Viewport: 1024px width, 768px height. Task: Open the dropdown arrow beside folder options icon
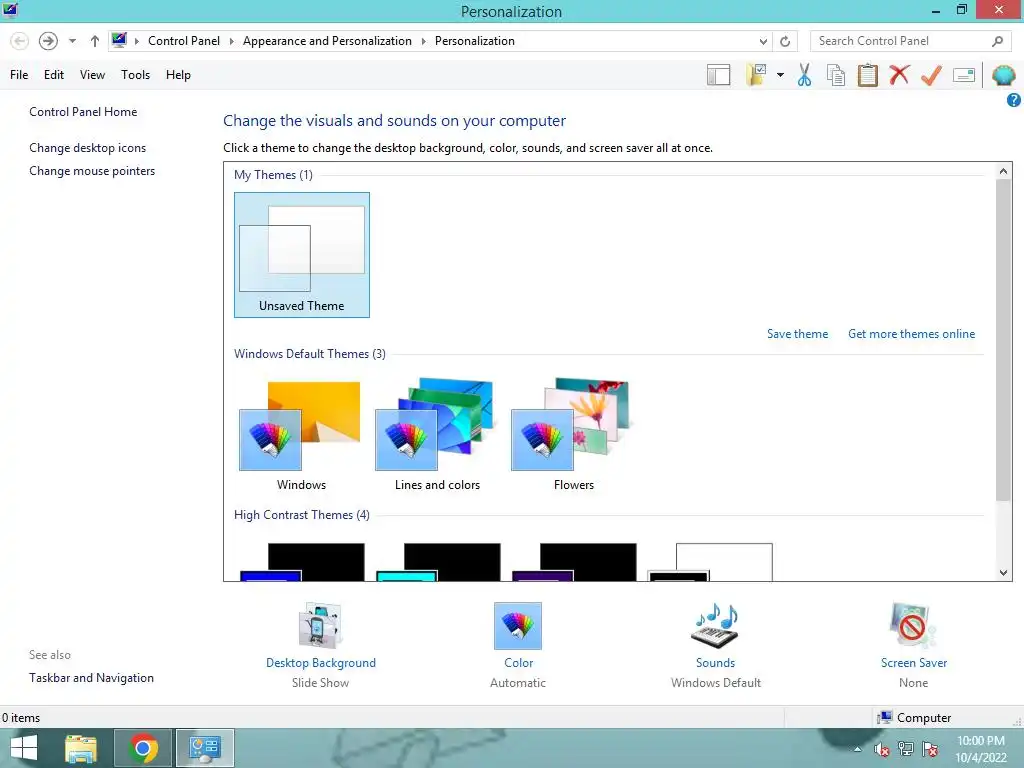(x=780, y=75)
